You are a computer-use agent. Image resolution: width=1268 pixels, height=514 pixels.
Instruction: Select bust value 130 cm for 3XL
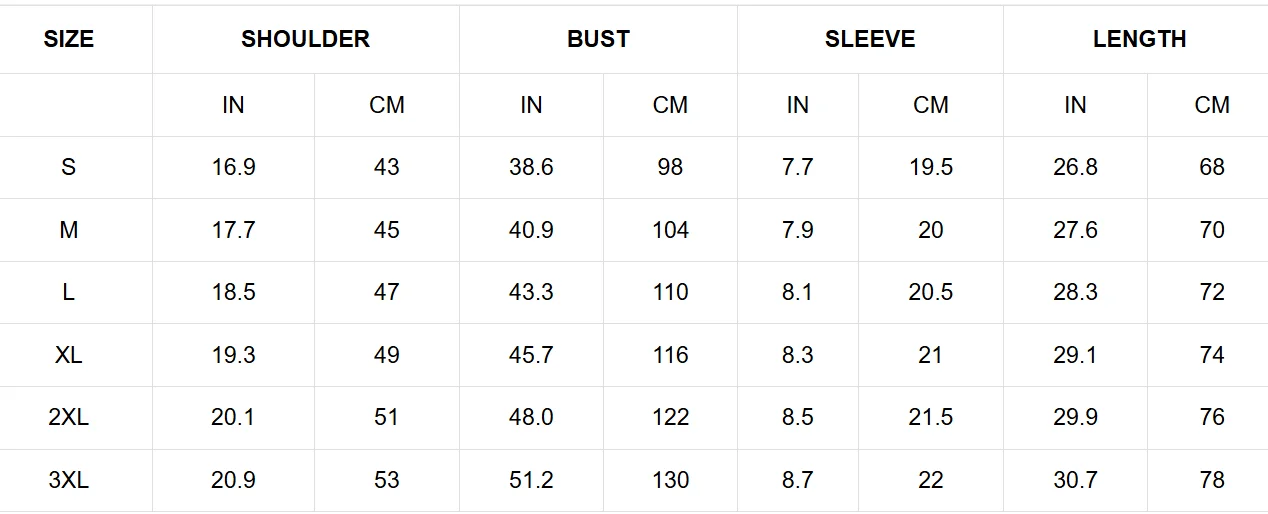[670, 480]
